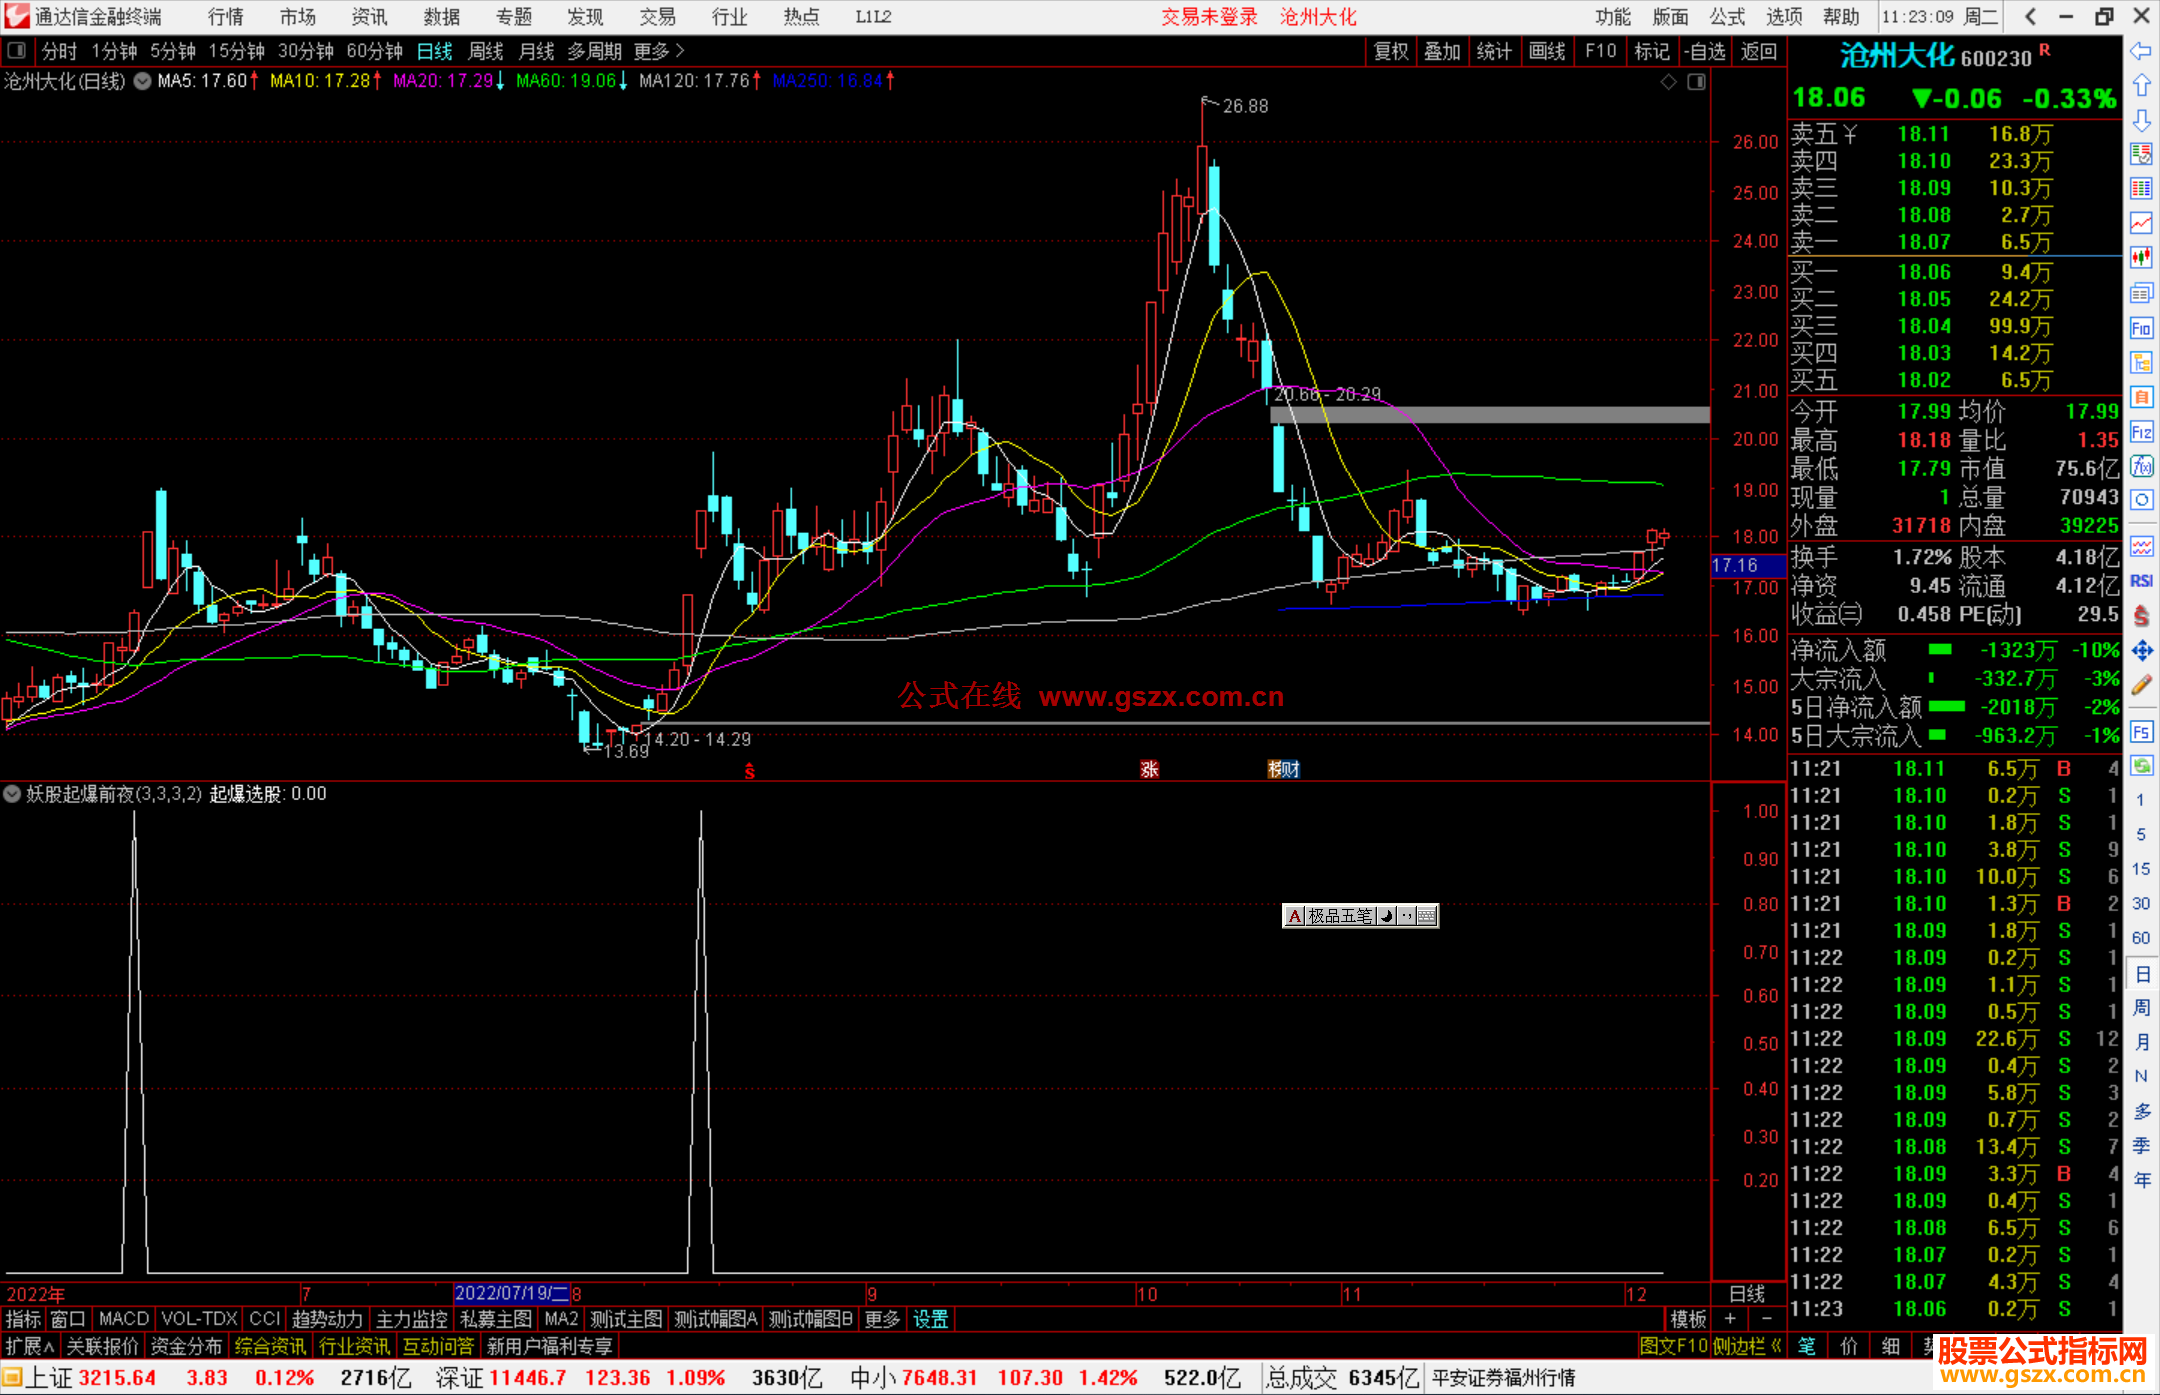Open the 公式 menu
Screen dimensions: 2160x1395
coord(1727,17)
